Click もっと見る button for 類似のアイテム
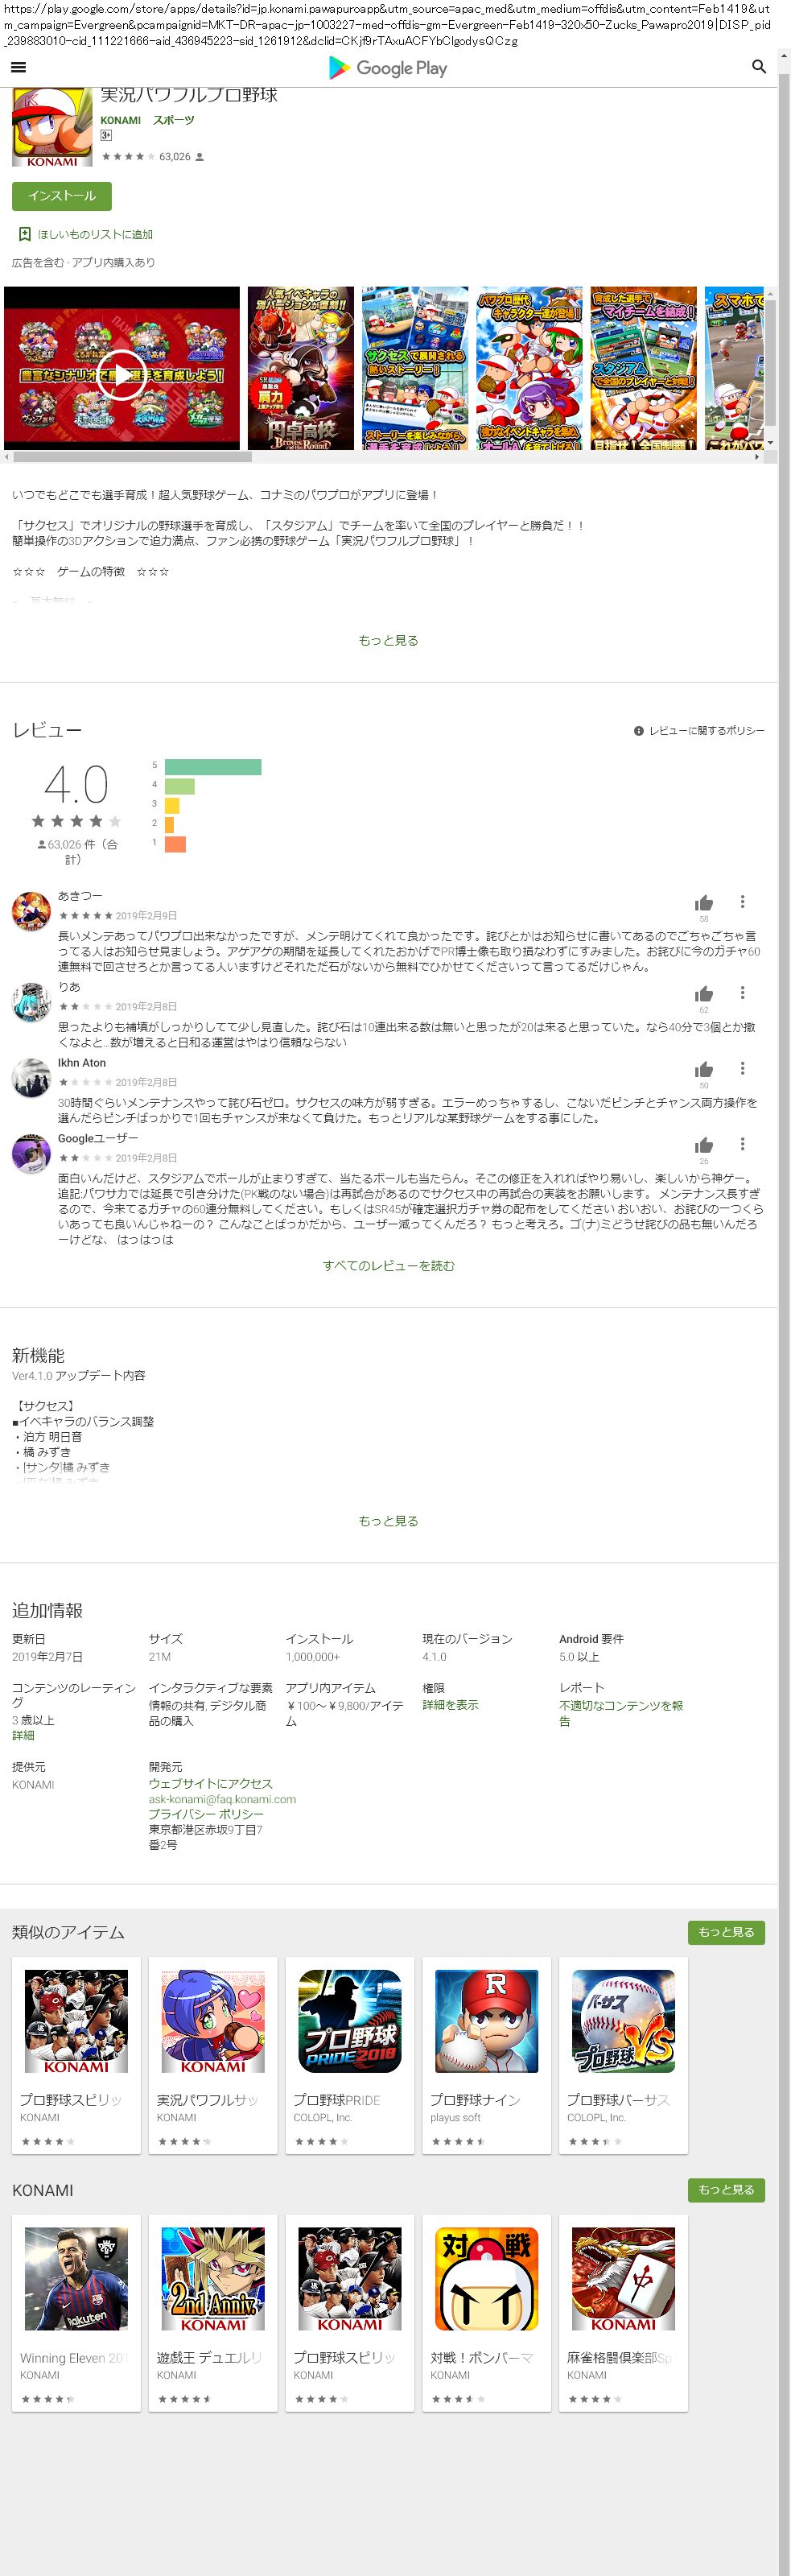Image resolution: width=791 pixels, height=2576 pixels. [x=726, y=1932]
